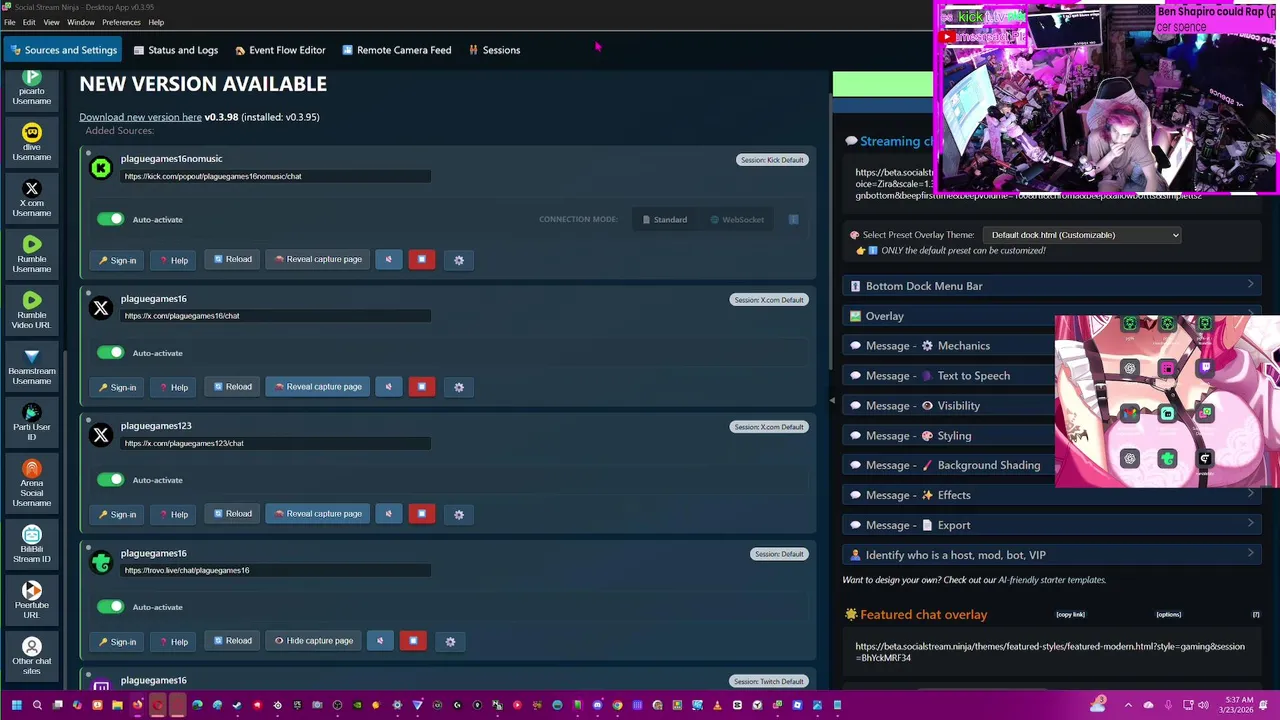The image size is (1280, 720).
Task: Open Other chat sites in sidebar
Action: [x=32, y=656]
